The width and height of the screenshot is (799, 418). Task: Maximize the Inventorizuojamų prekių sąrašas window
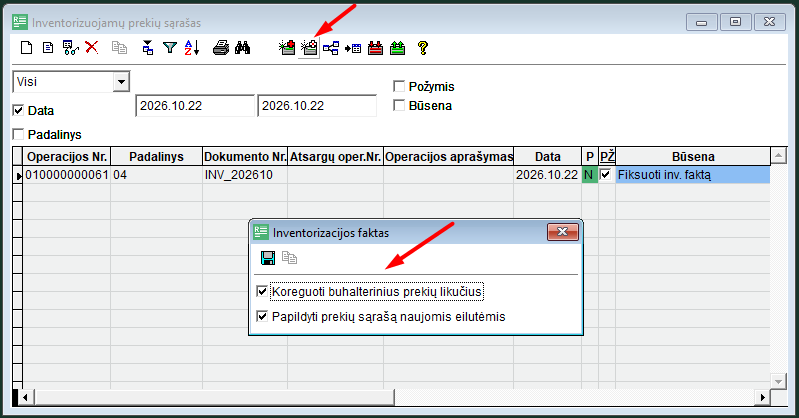click(735, 22)
